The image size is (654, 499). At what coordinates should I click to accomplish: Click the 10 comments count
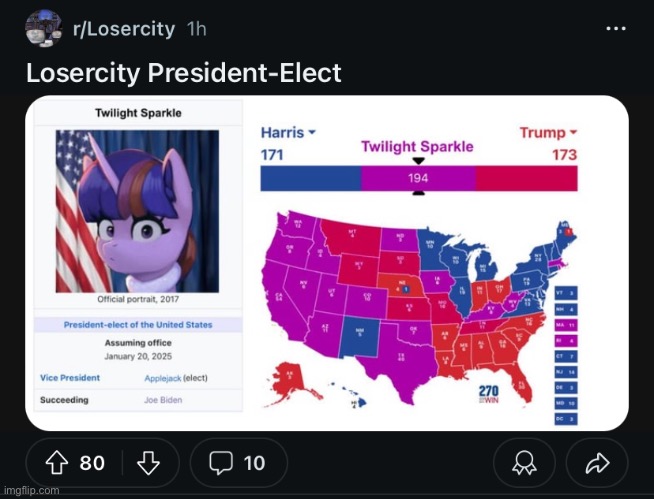pyautogui.click(x=254, y=463)
